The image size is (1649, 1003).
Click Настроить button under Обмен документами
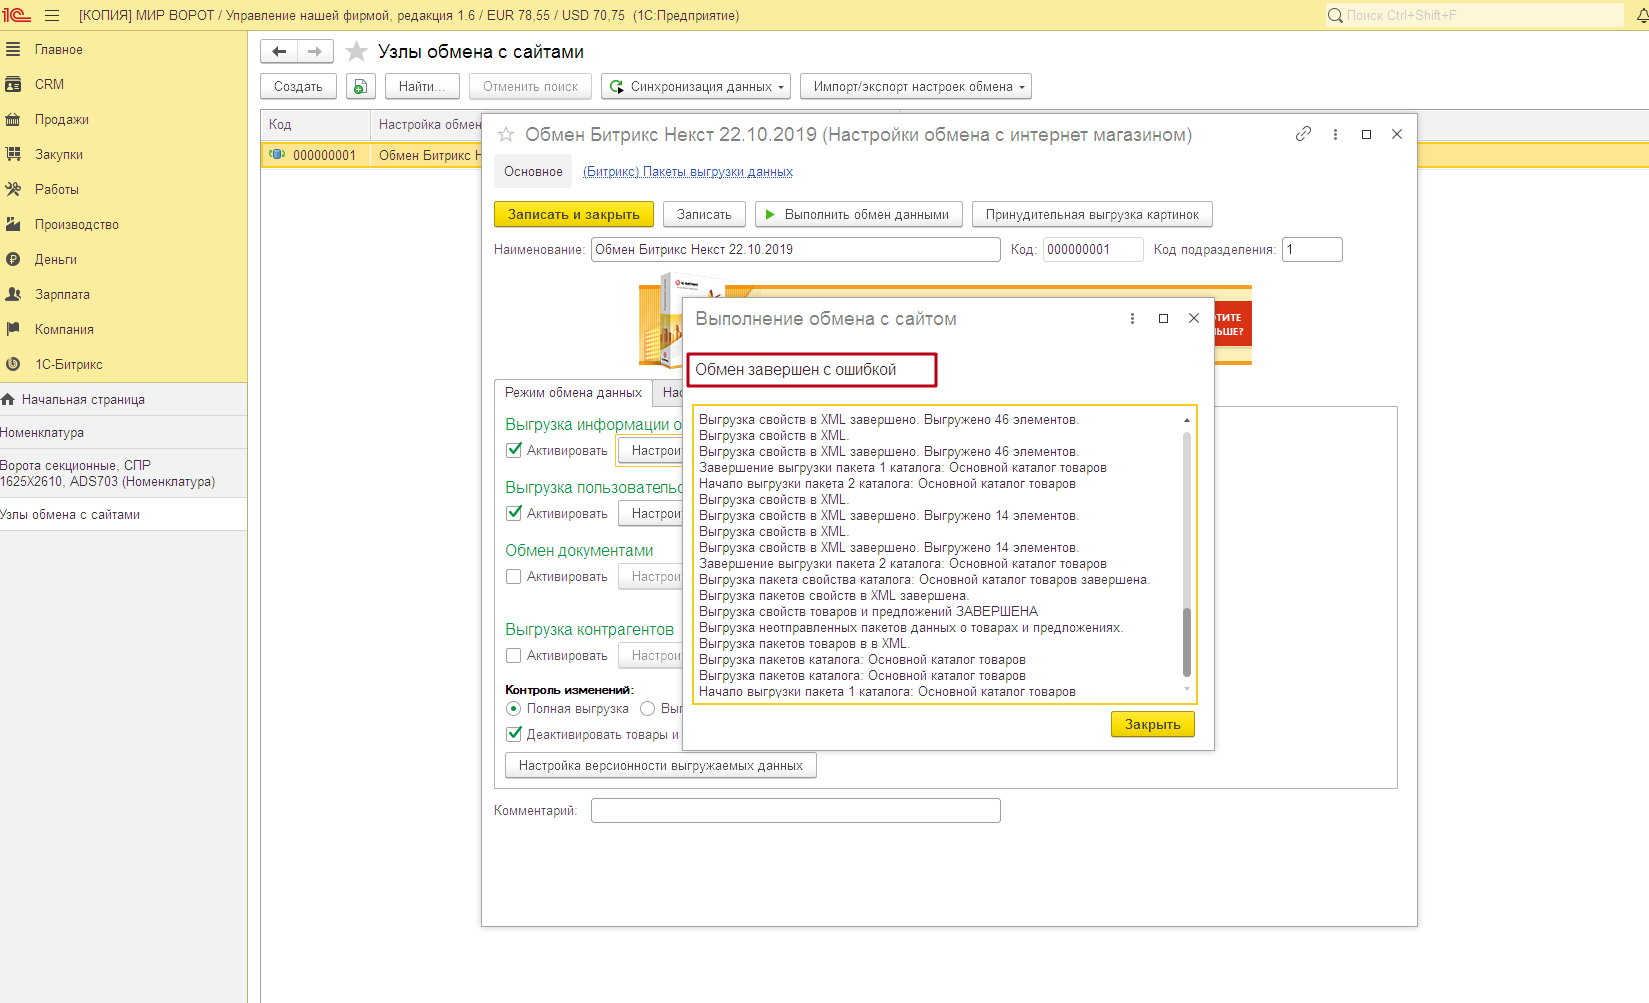click(650, 576)
